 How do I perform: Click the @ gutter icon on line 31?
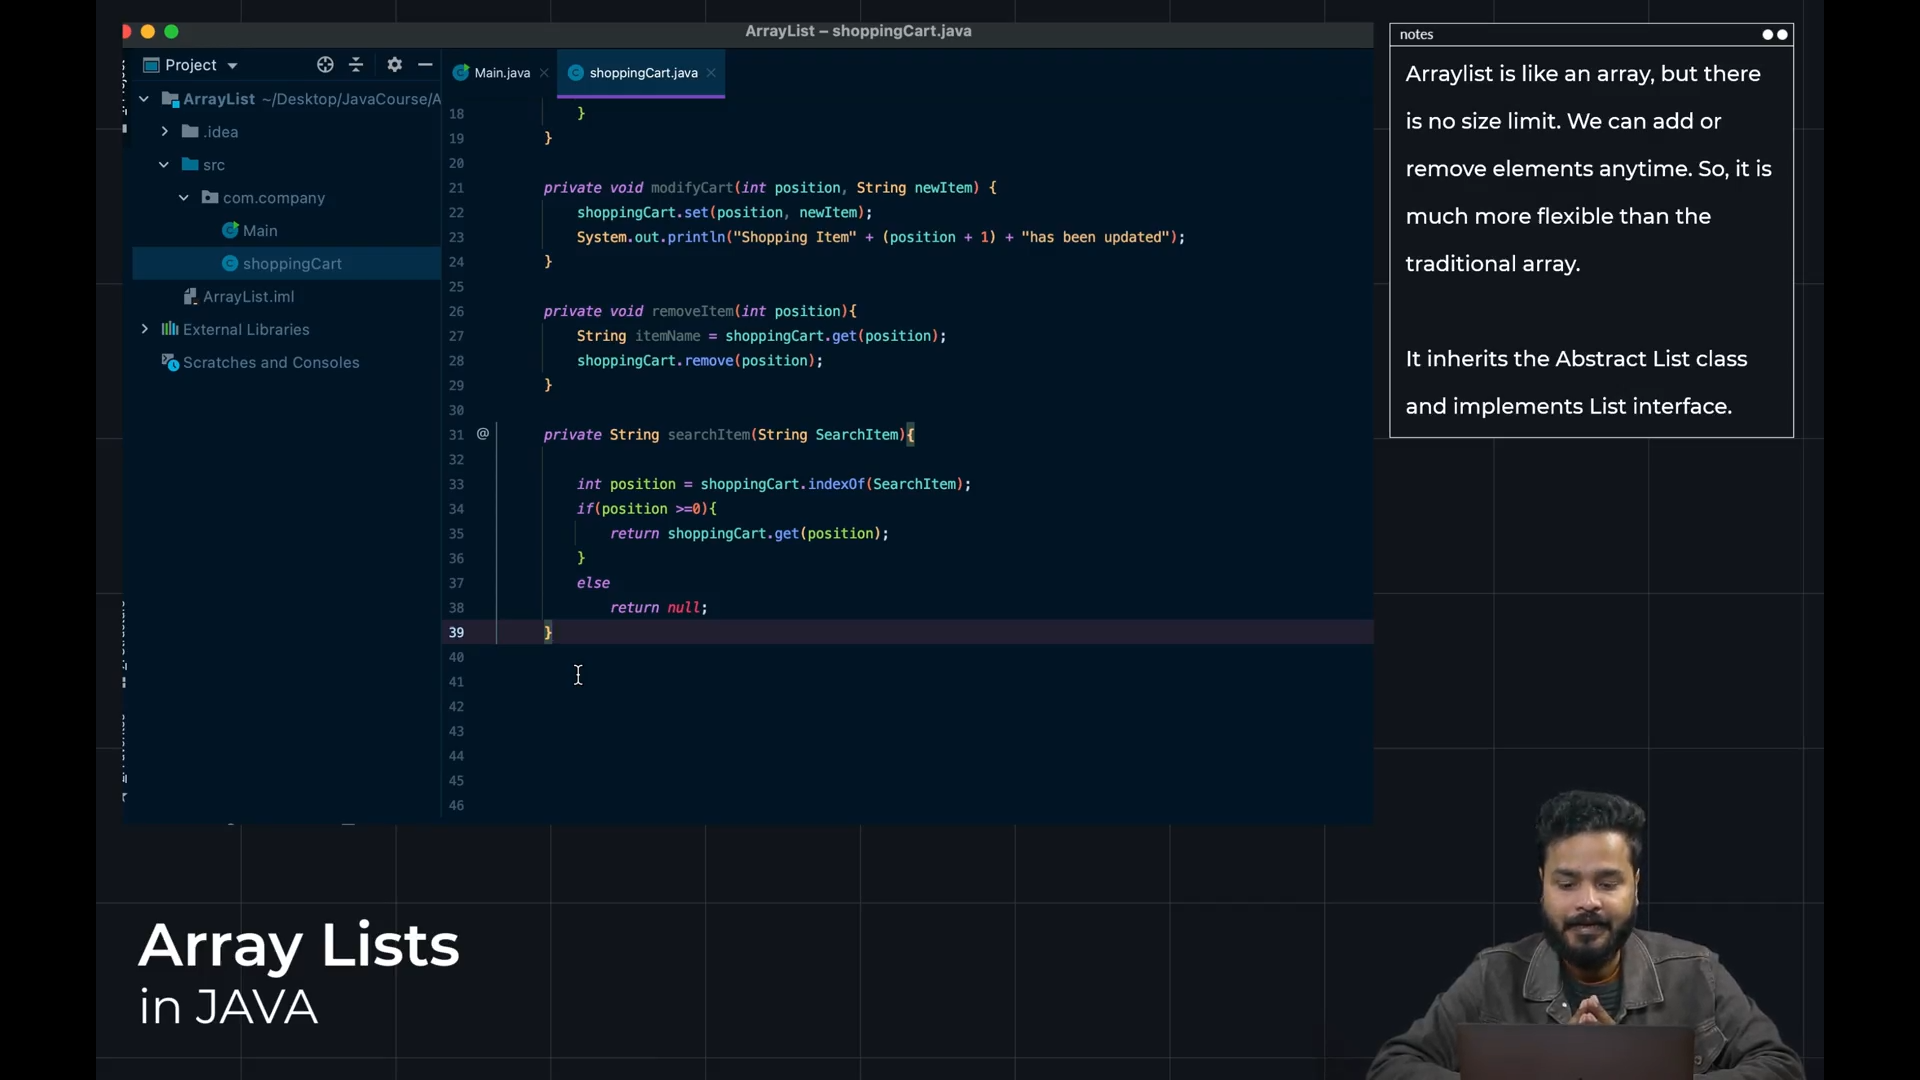[x=483, y=434]
